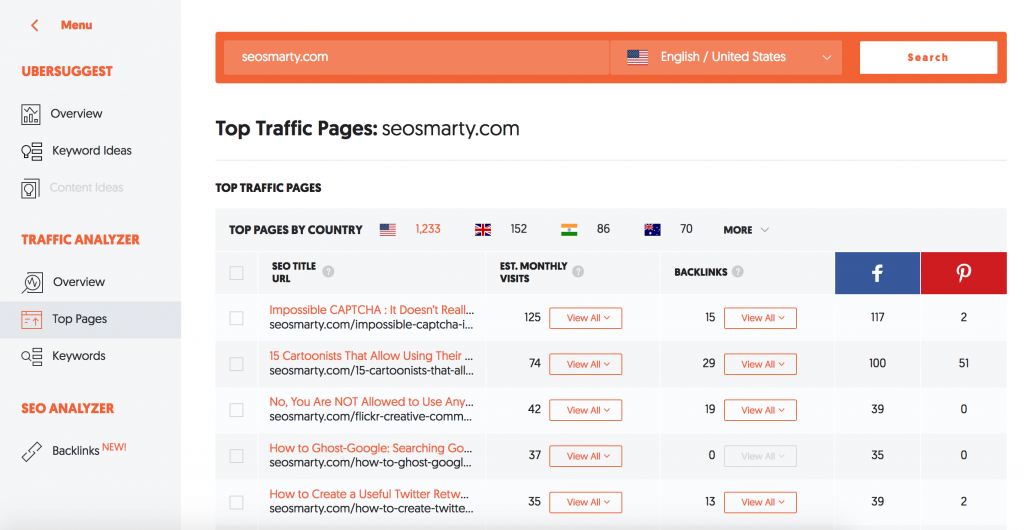Go to Keyword Ideas section

pos(91,151)
